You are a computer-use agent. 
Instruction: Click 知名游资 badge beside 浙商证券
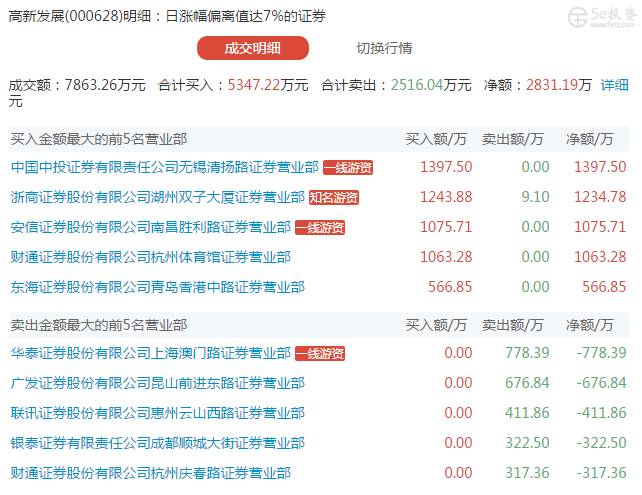coord(334,197)
